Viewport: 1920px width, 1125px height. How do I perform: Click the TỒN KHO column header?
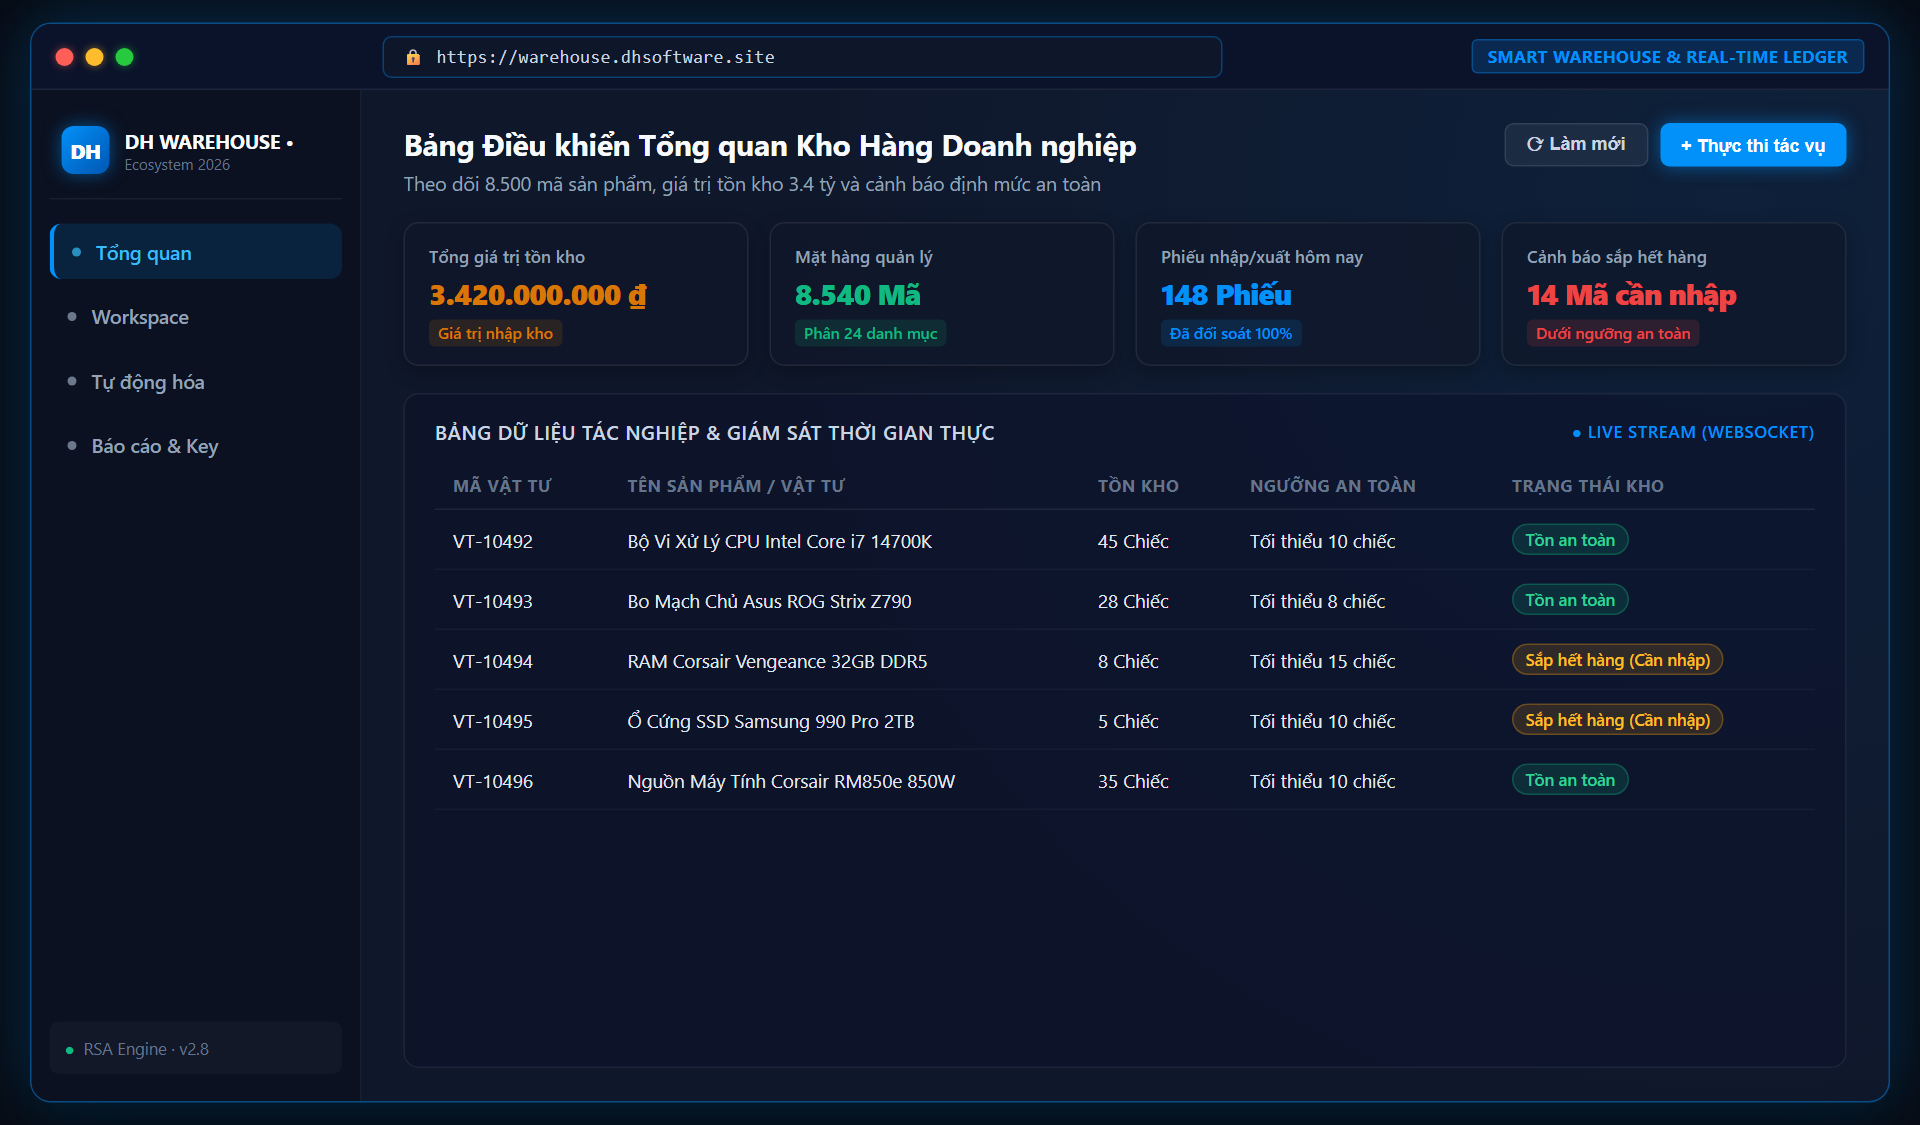tap(1138, 486)
